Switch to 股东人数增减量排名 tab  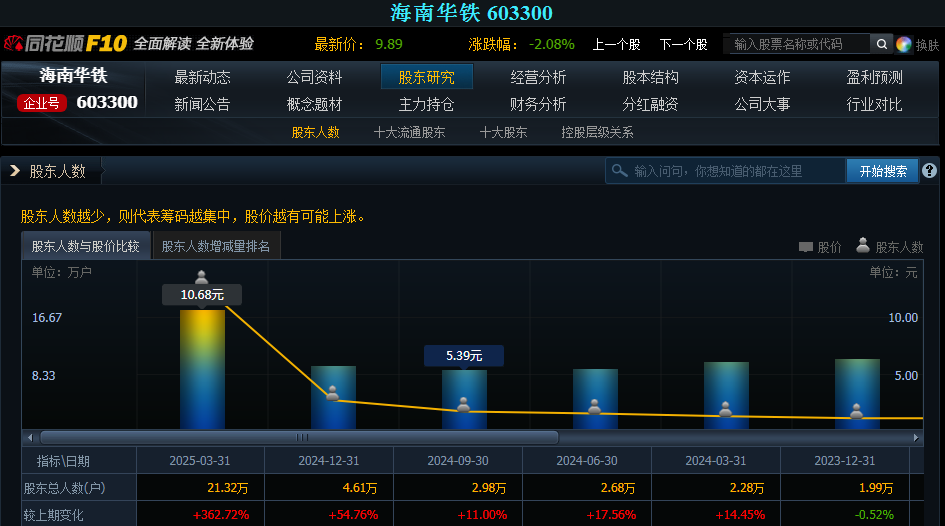click(x=216, y=246)
